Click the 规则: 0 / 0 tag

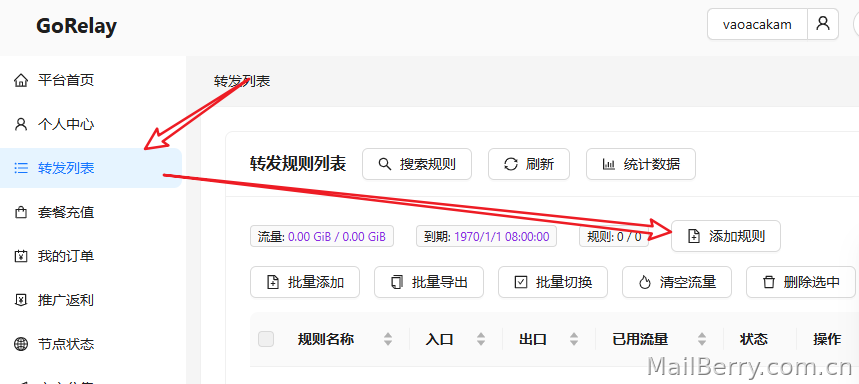click(x=614, y=237)
